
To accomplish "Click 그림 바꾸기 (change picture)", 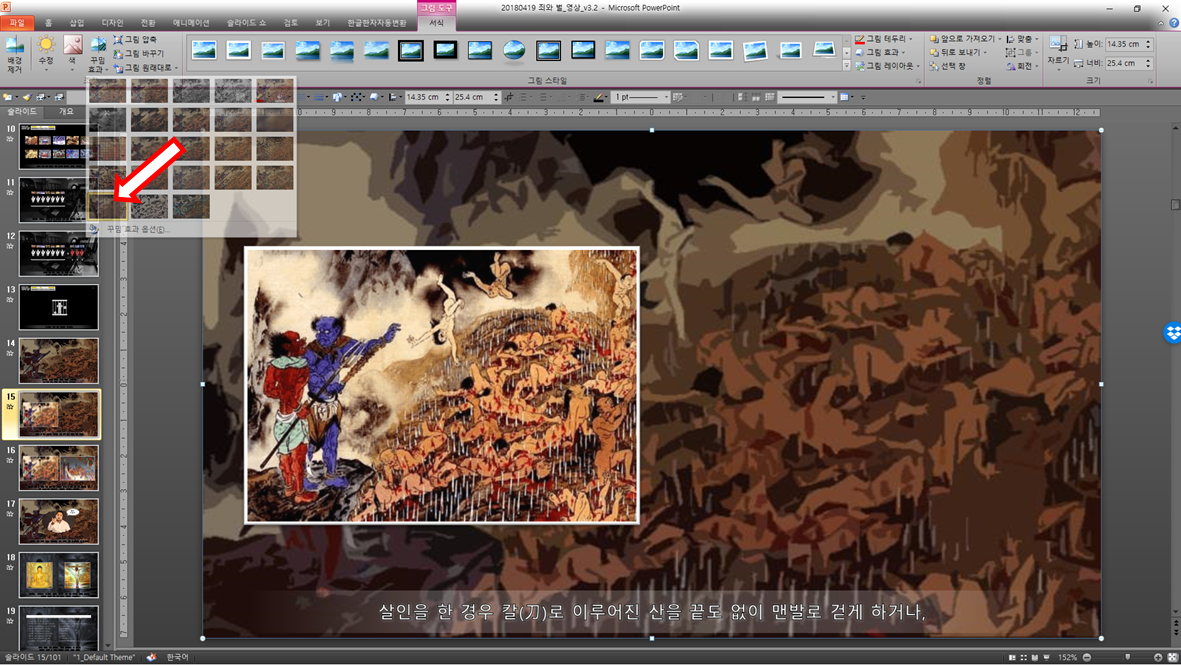I will point(139,53).
